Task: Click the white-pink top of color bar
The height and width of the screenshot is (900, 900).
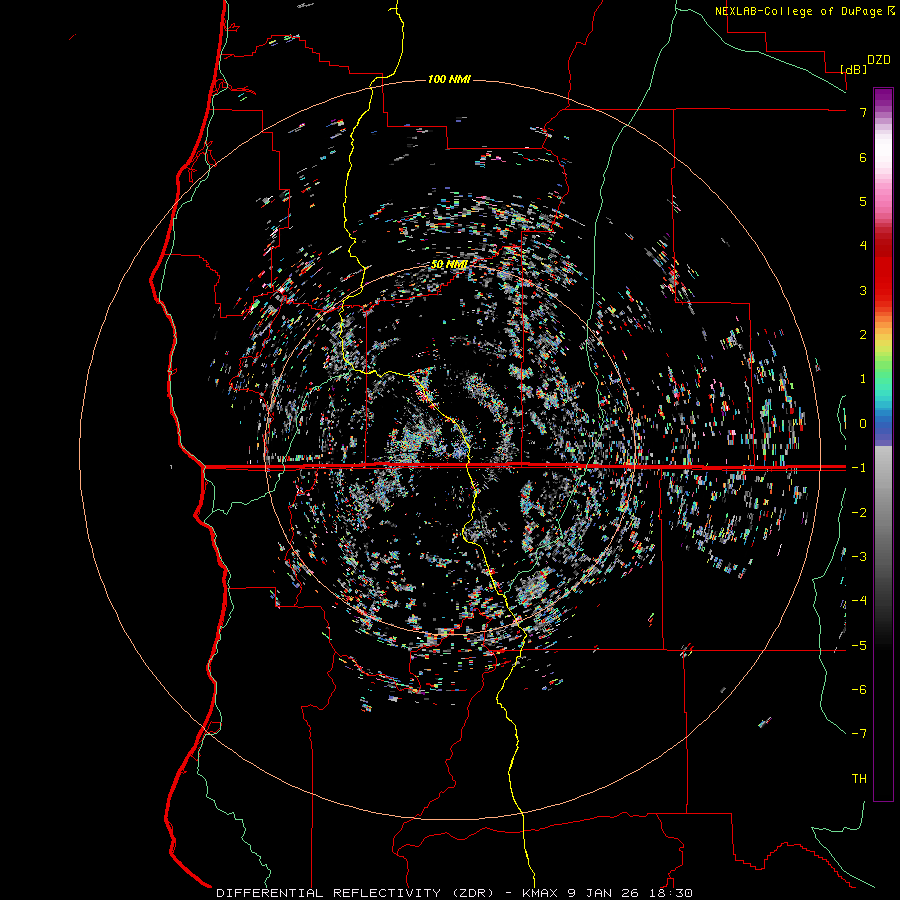Action: point(883,149)
